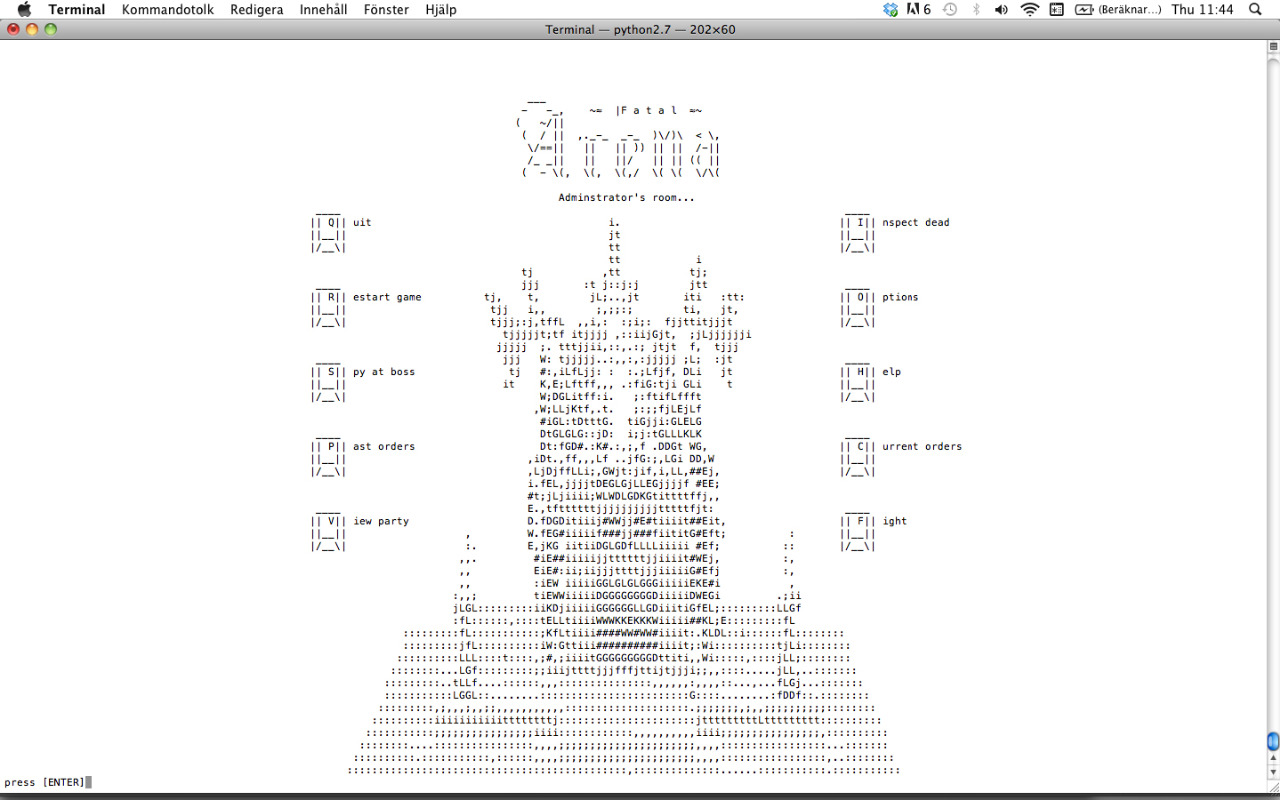
Task: Click the ASCII R key for Restart game
Action: 330,297
